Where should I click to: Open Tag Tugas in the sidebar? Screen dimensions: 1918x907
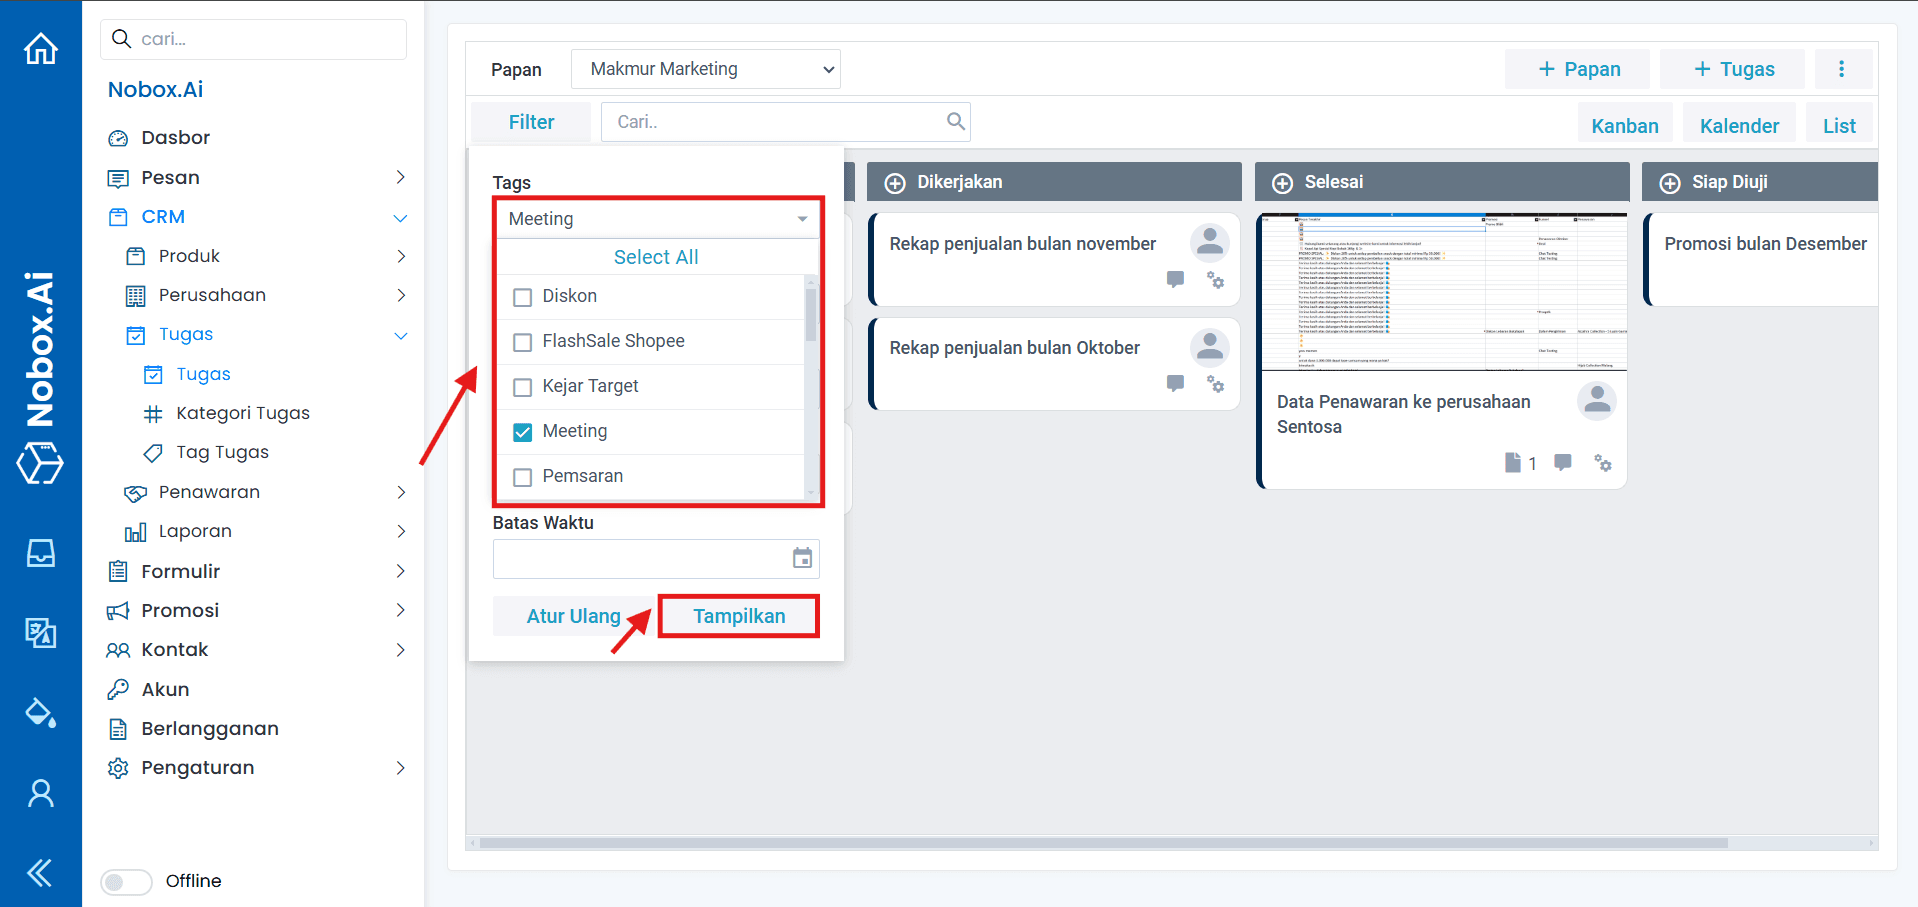coord(222,452)
